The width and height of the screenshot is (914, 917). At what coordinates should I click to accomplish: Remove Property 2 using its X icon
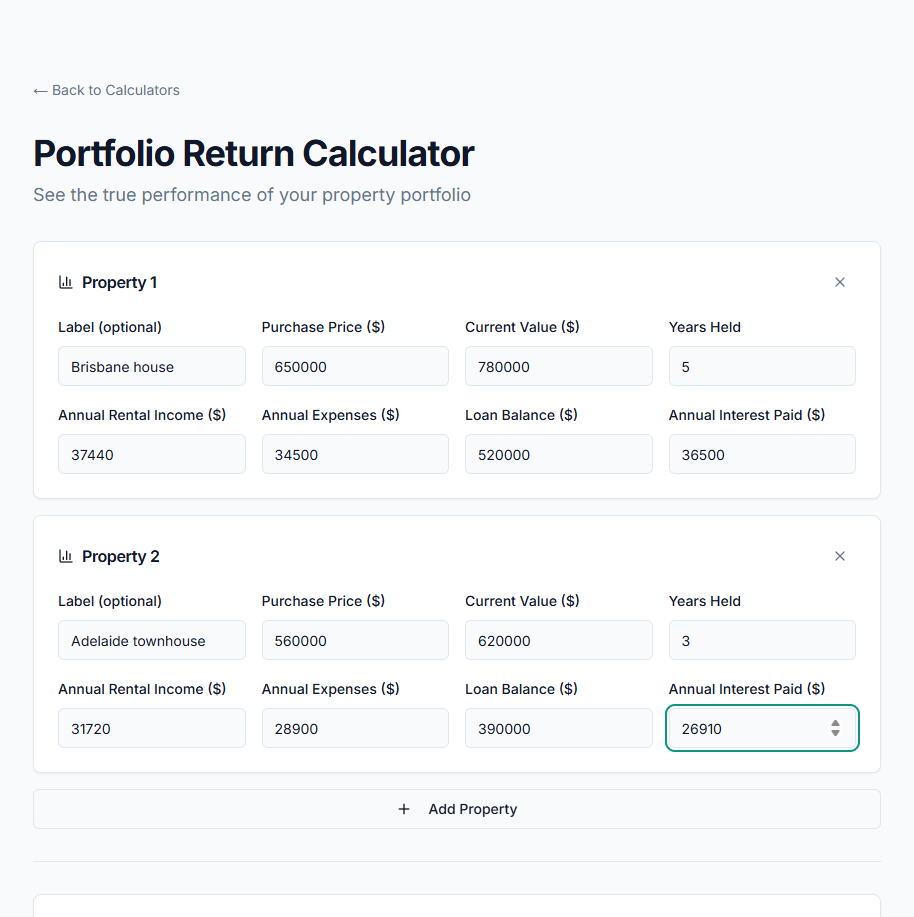(x=840, y=556)
